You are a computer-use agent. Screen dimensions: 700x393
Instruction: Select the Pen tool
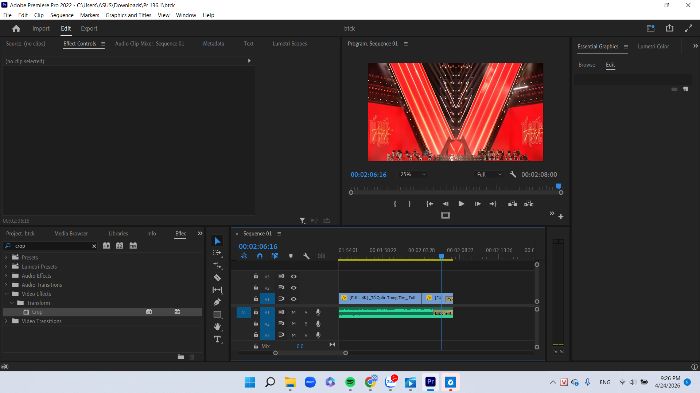(217, 302)
